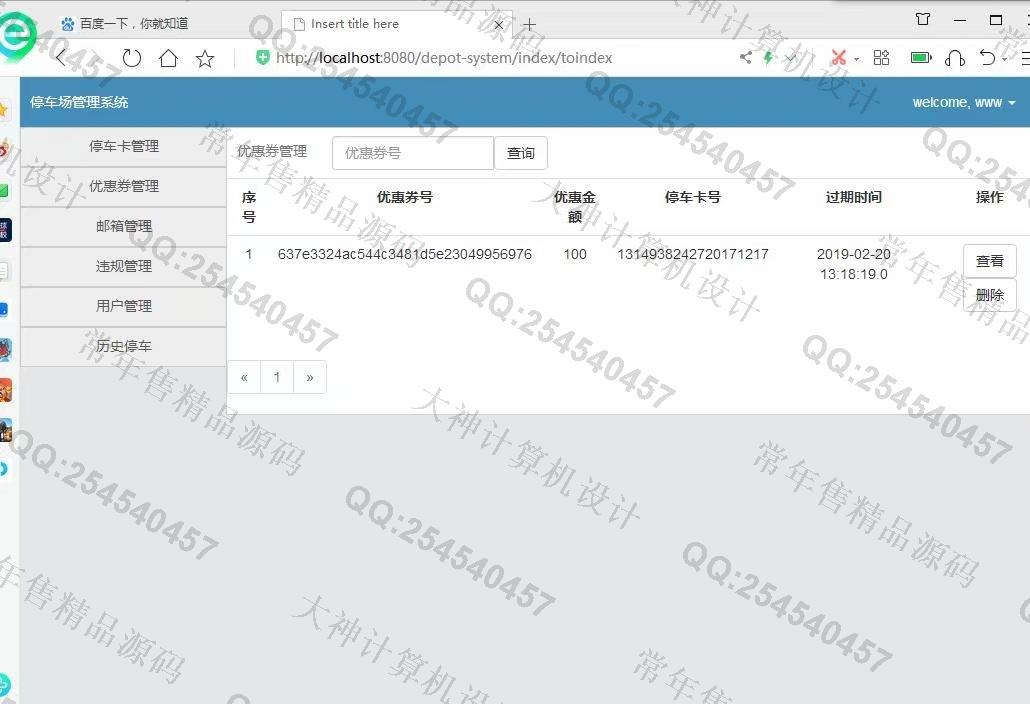Click the browser back arrow
This screenshot has height=704, width=1030.
(61, 58)
